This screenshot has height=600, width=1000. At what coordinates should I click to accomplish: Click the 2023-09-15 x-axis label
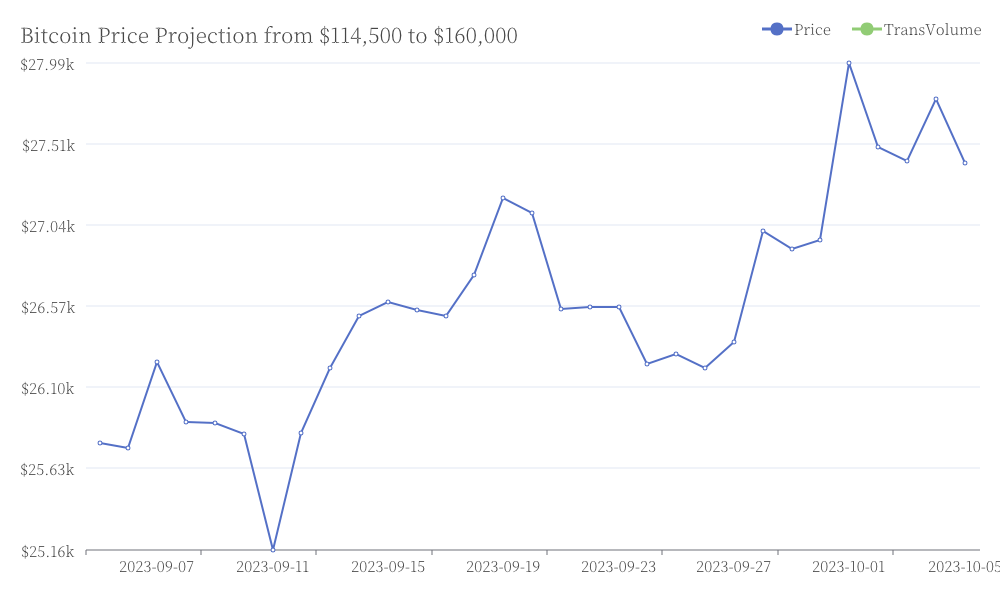click(388, 567)
